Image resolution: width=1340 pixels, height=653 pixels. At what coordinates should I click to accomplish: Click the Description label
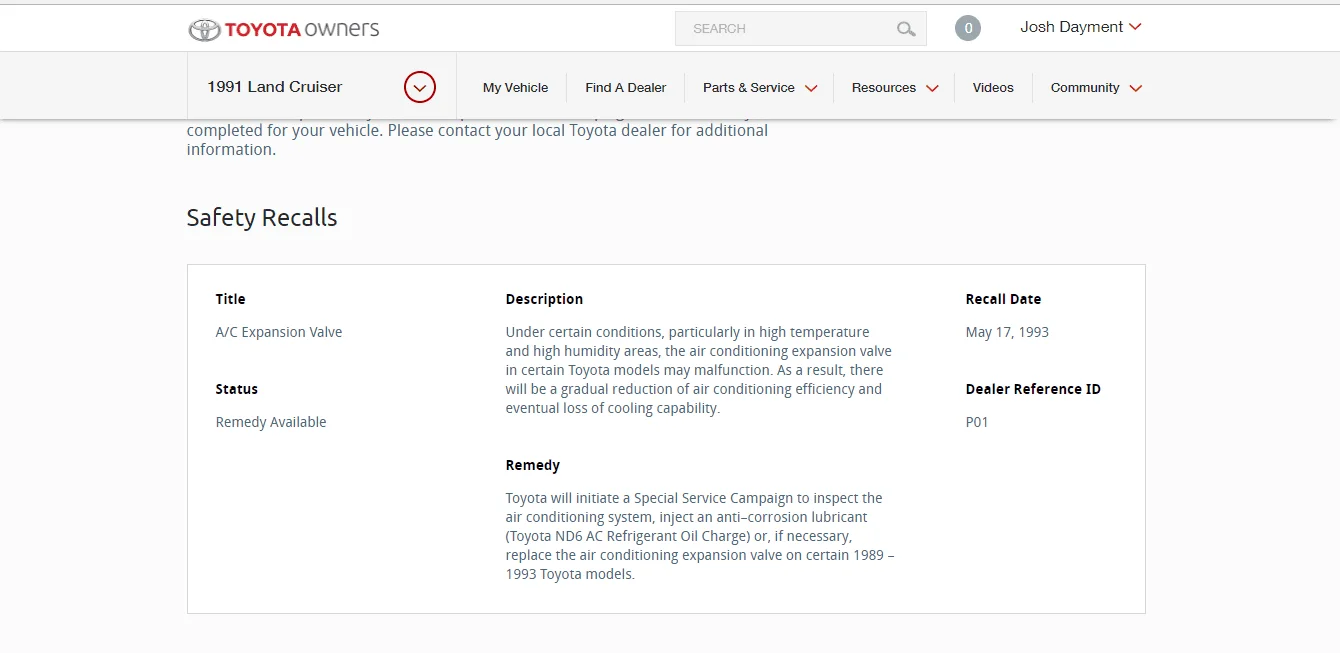(544, 299)
